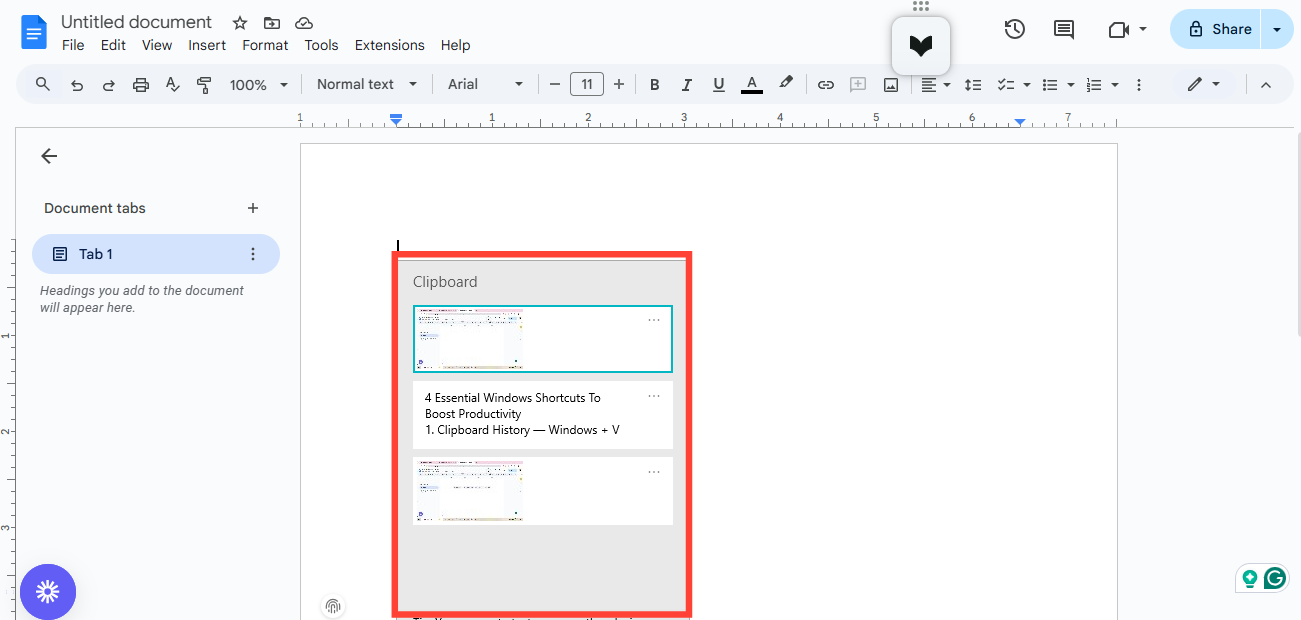Click the fingerprint icon near page bottom

pyautogui.click(x=333, y=606)
